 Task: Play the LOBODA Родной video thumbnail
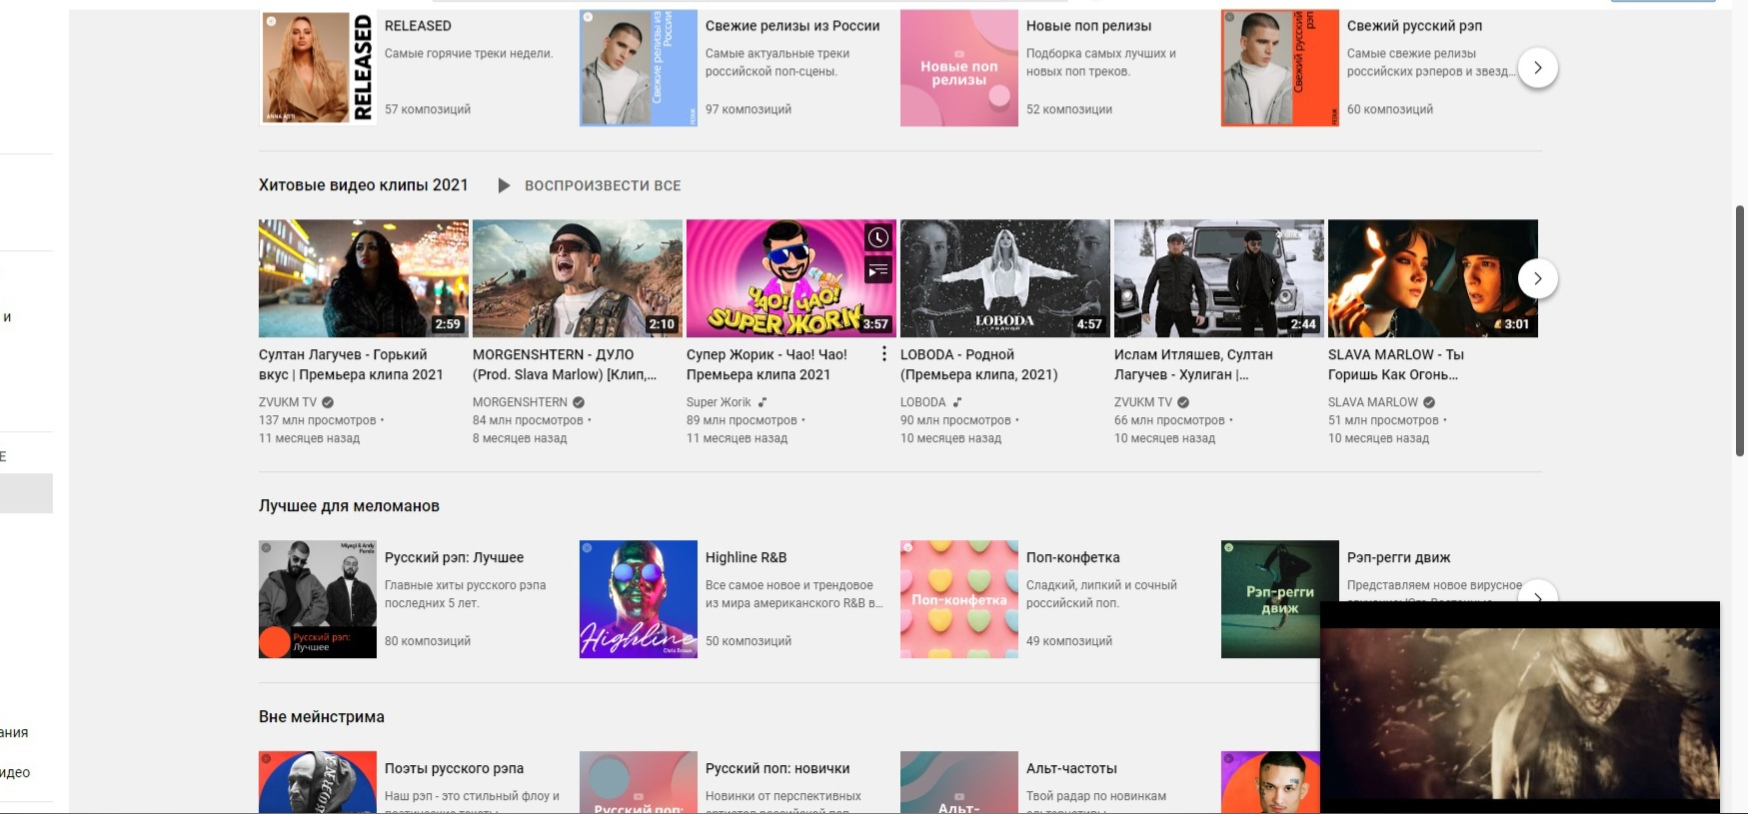pos(1005,278)
